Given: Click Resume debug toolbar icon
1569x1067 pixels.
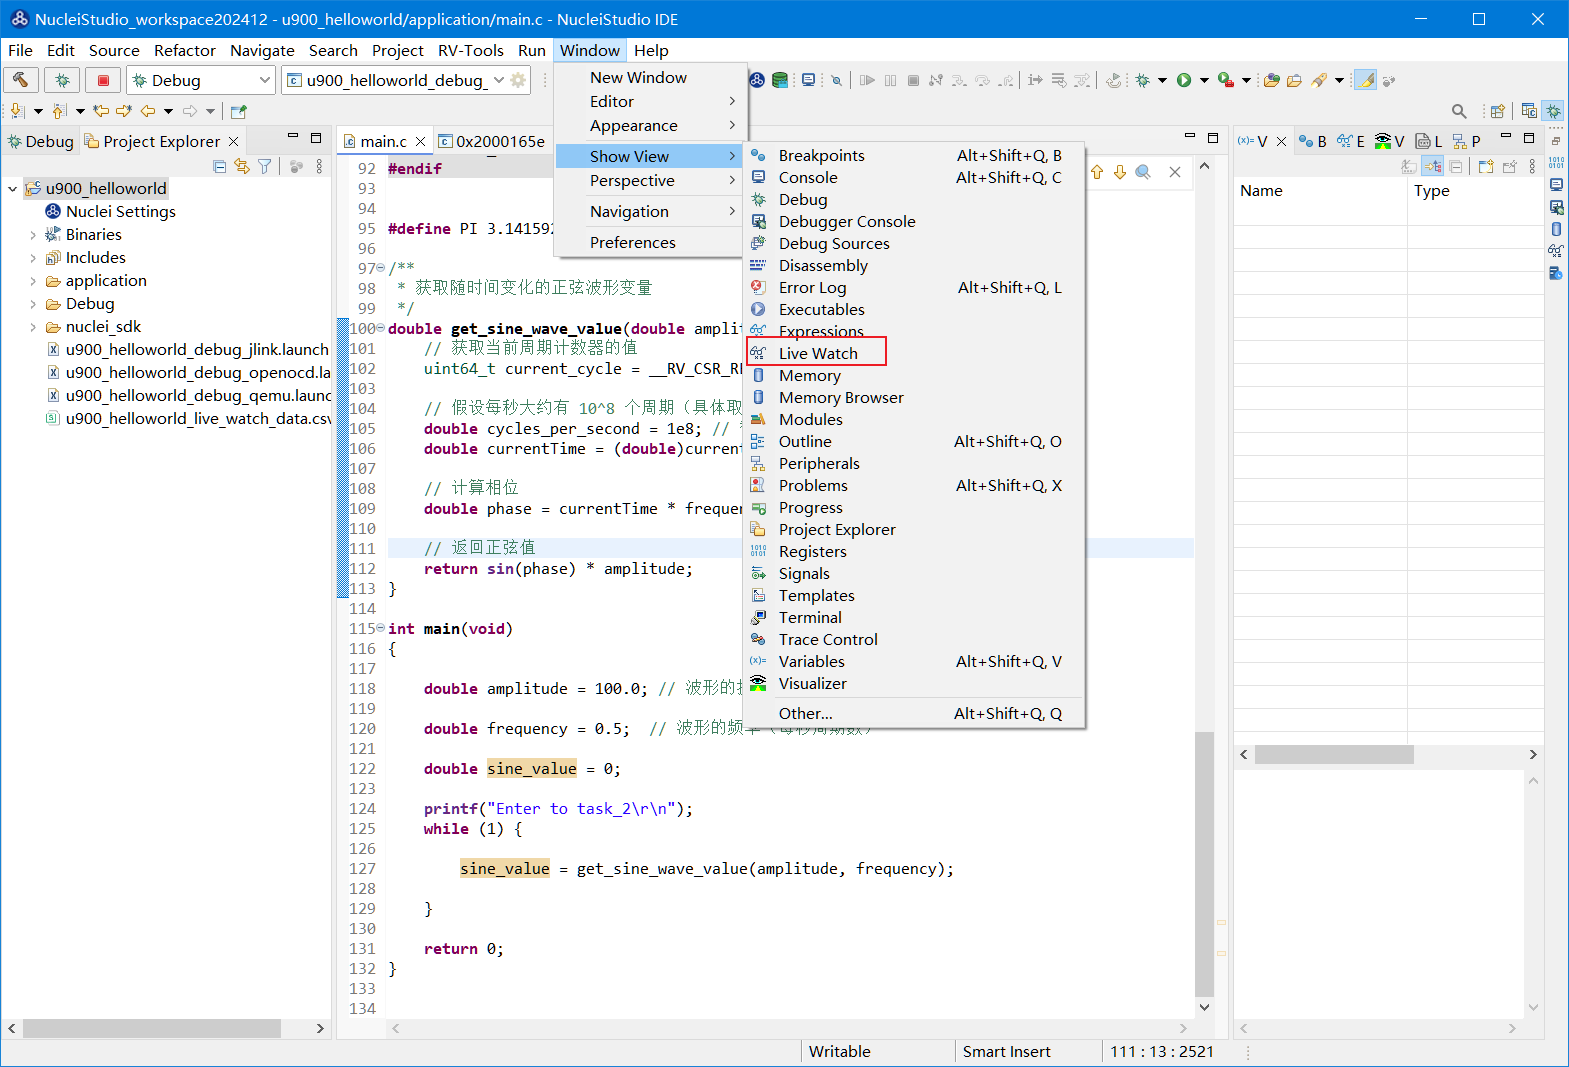Looking at the screenshot, I should click(867, 80).
